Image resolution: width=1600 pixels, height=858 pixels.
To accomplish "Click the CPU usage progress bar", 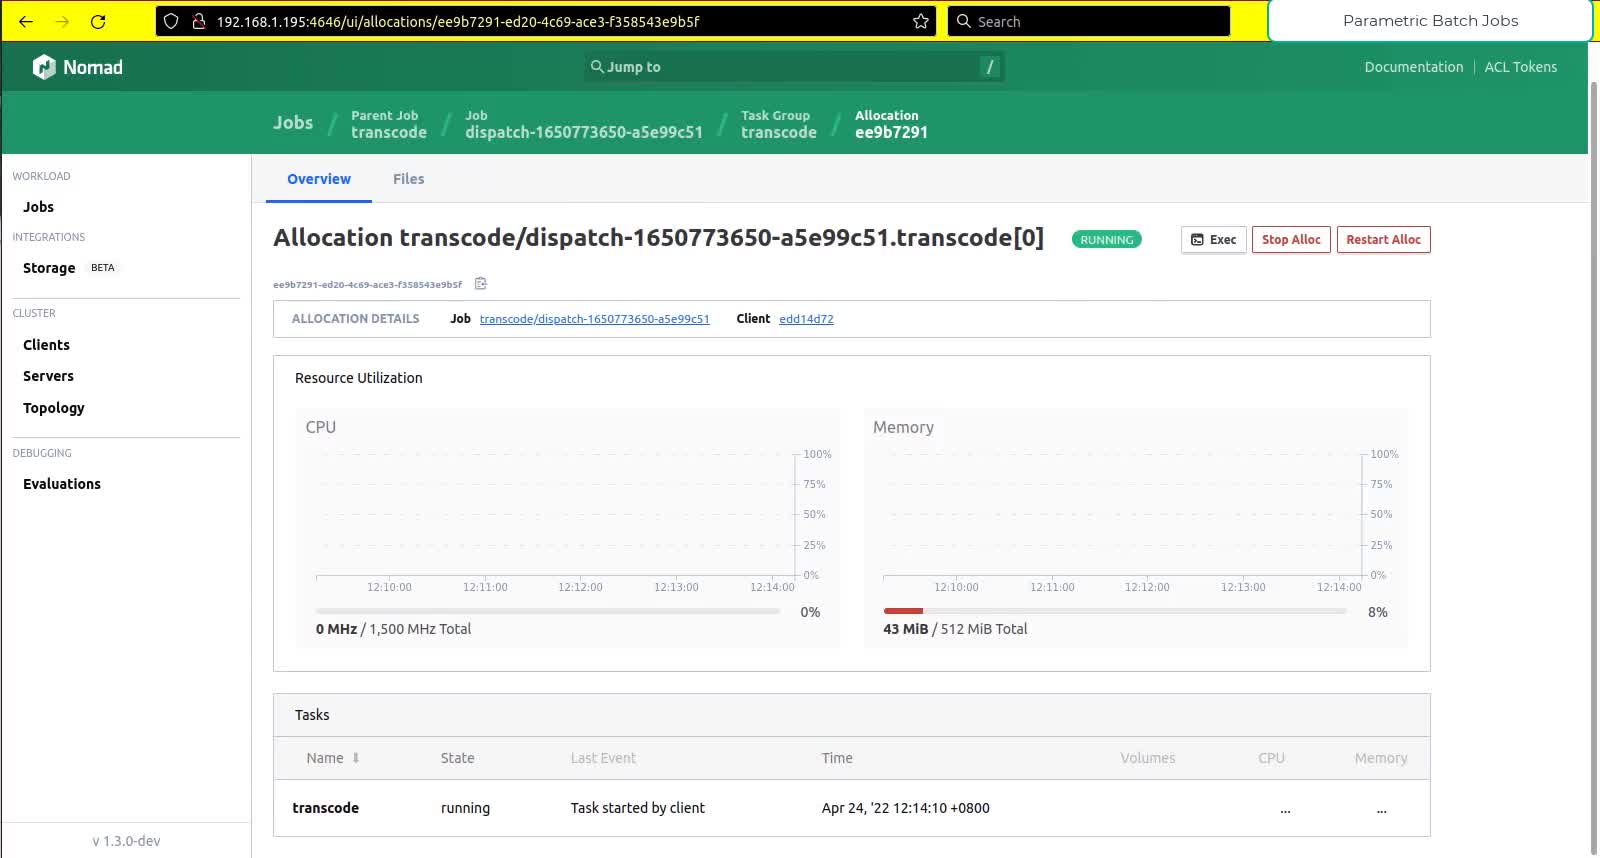I will click(x=548, y=611).
